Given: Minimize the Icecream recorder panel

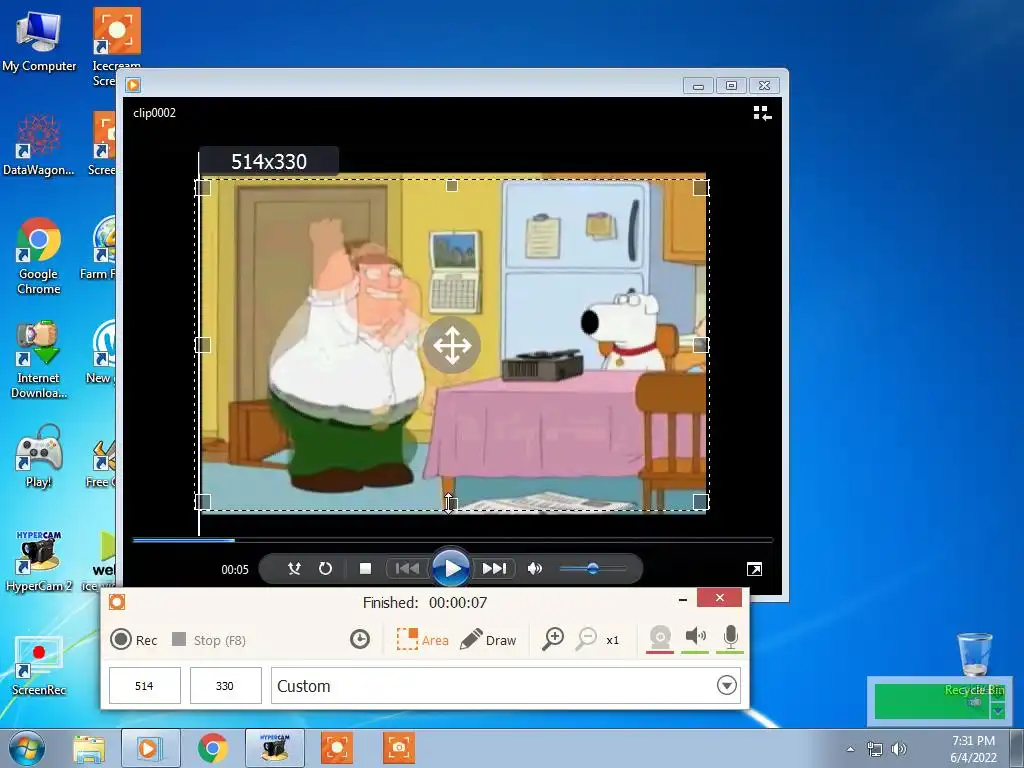Looking at the screenshot, I should click(x=682, y=599).
